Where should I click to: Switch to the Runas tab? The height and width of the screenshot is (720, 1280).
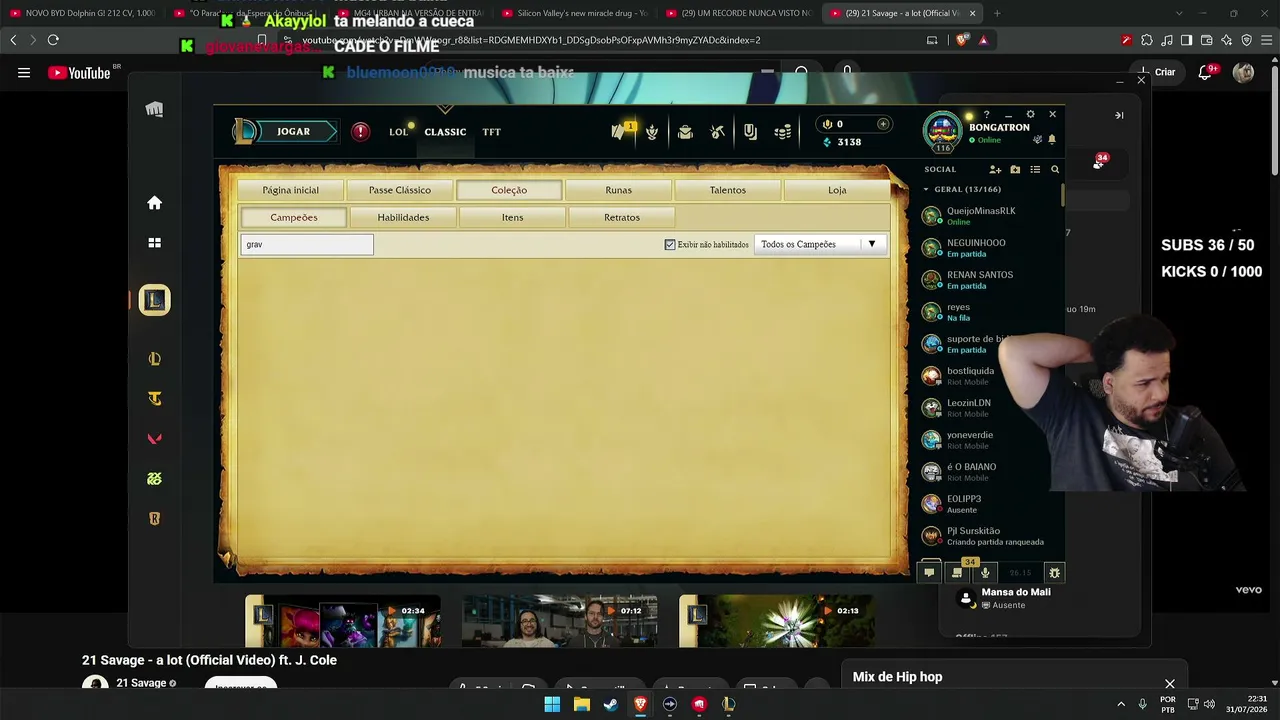pyautogui.click(x=618, y=190)
